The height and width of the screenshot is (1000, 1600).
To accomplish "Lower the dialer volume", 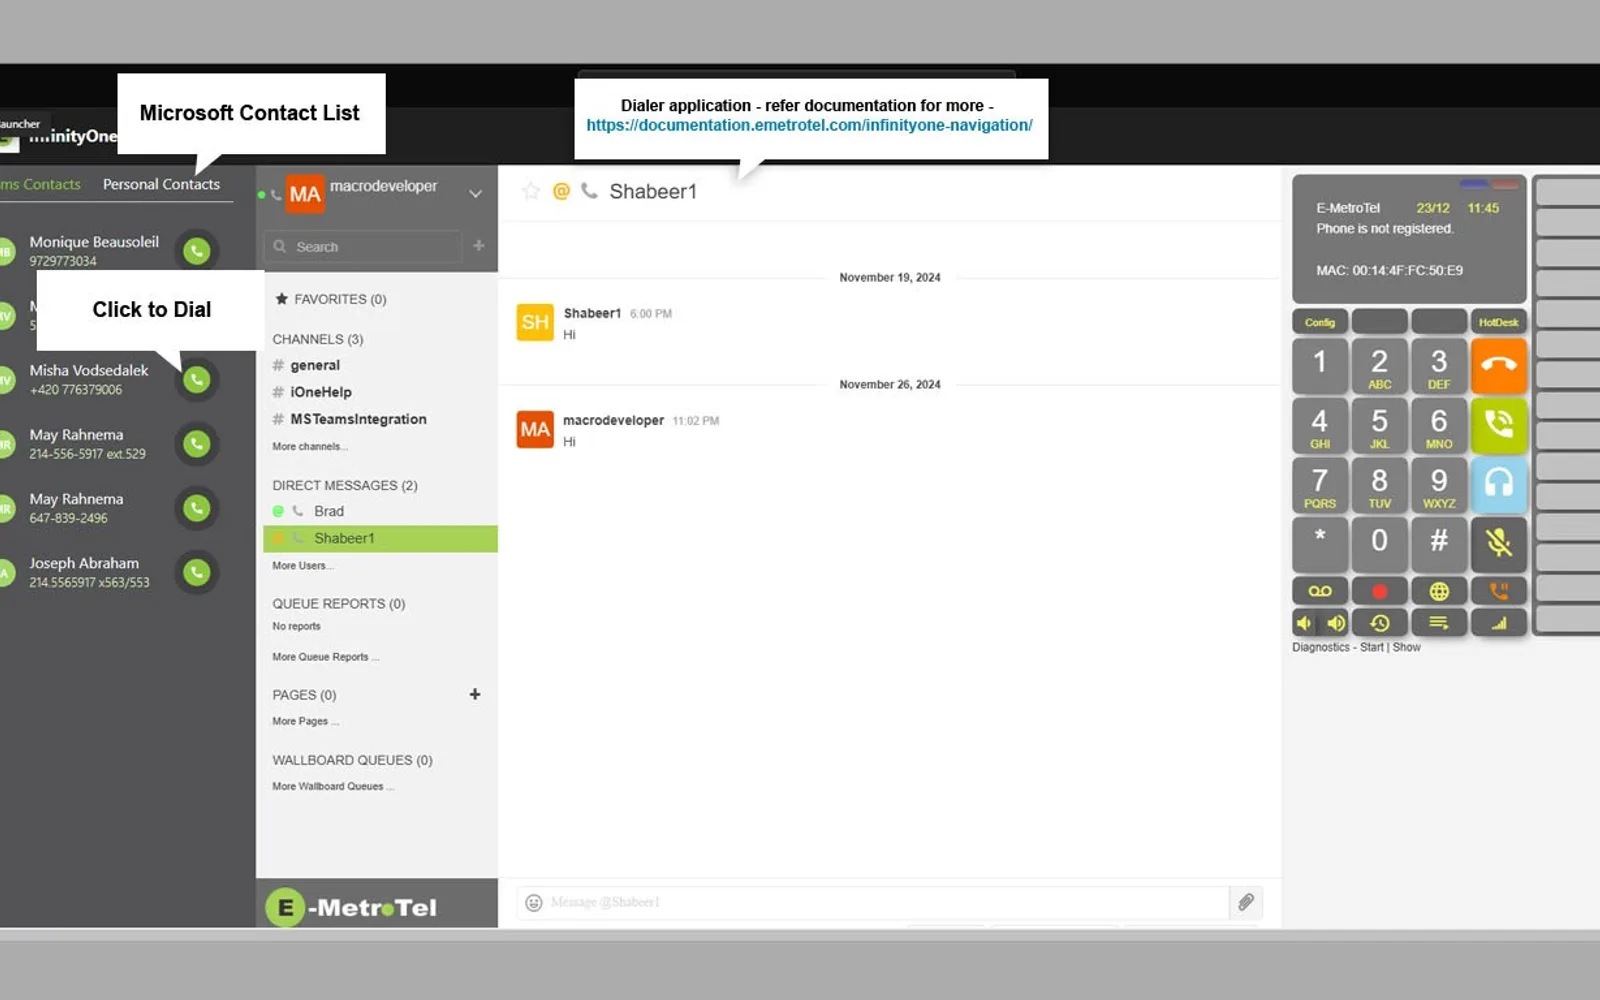I will [1305, 623].
